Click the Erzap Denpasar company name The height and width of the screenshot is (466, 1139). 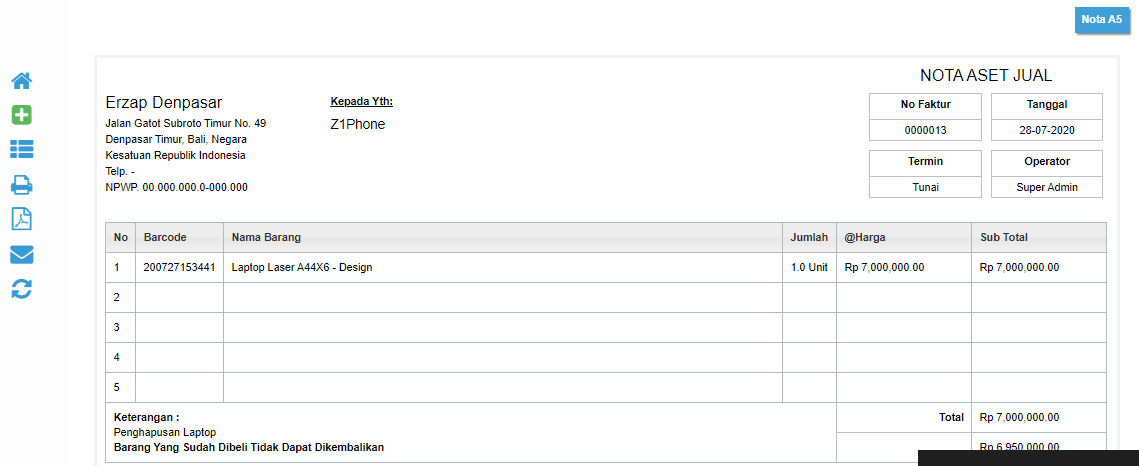pyautogui.click(x=164, y=102)
